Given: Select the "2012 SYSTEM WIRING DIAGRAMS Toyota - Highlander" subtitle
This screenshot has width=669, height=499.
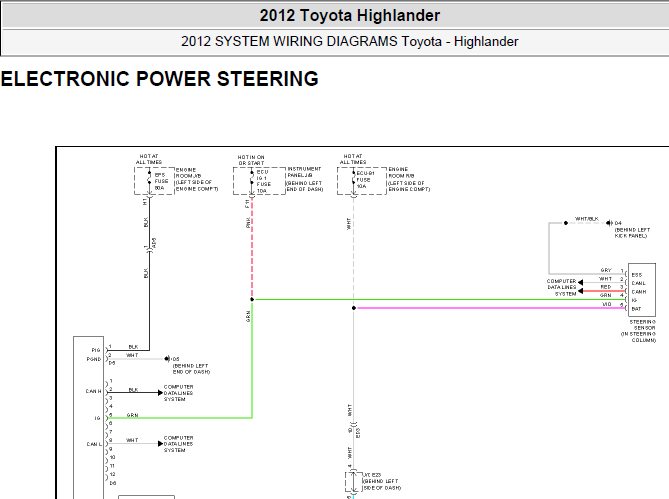Looking at the screenshot, I should 349,41.
